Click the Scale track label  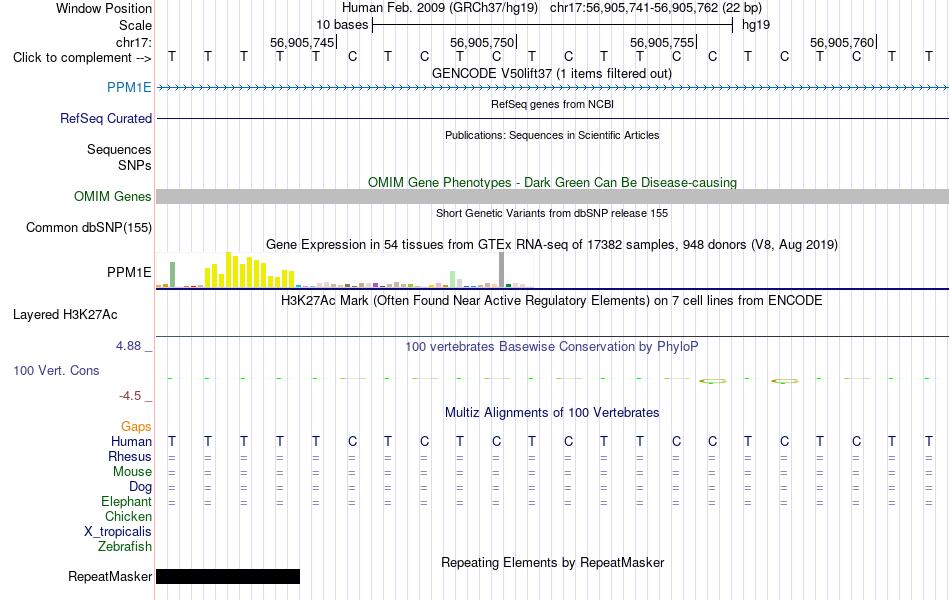(135, 25)
